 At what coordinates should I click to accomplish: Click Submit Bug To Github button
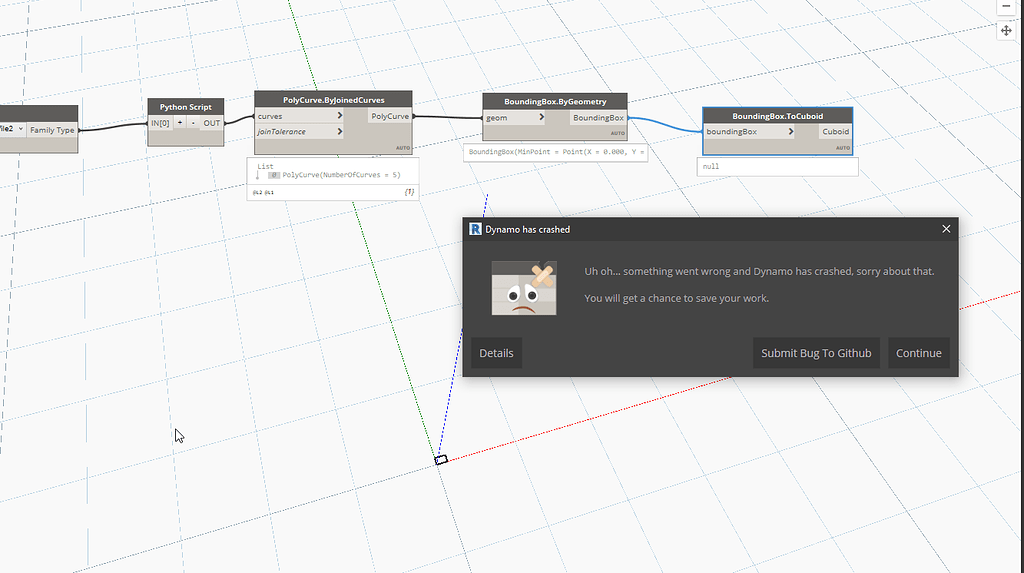pyautogui.click(x=816, y=353)
